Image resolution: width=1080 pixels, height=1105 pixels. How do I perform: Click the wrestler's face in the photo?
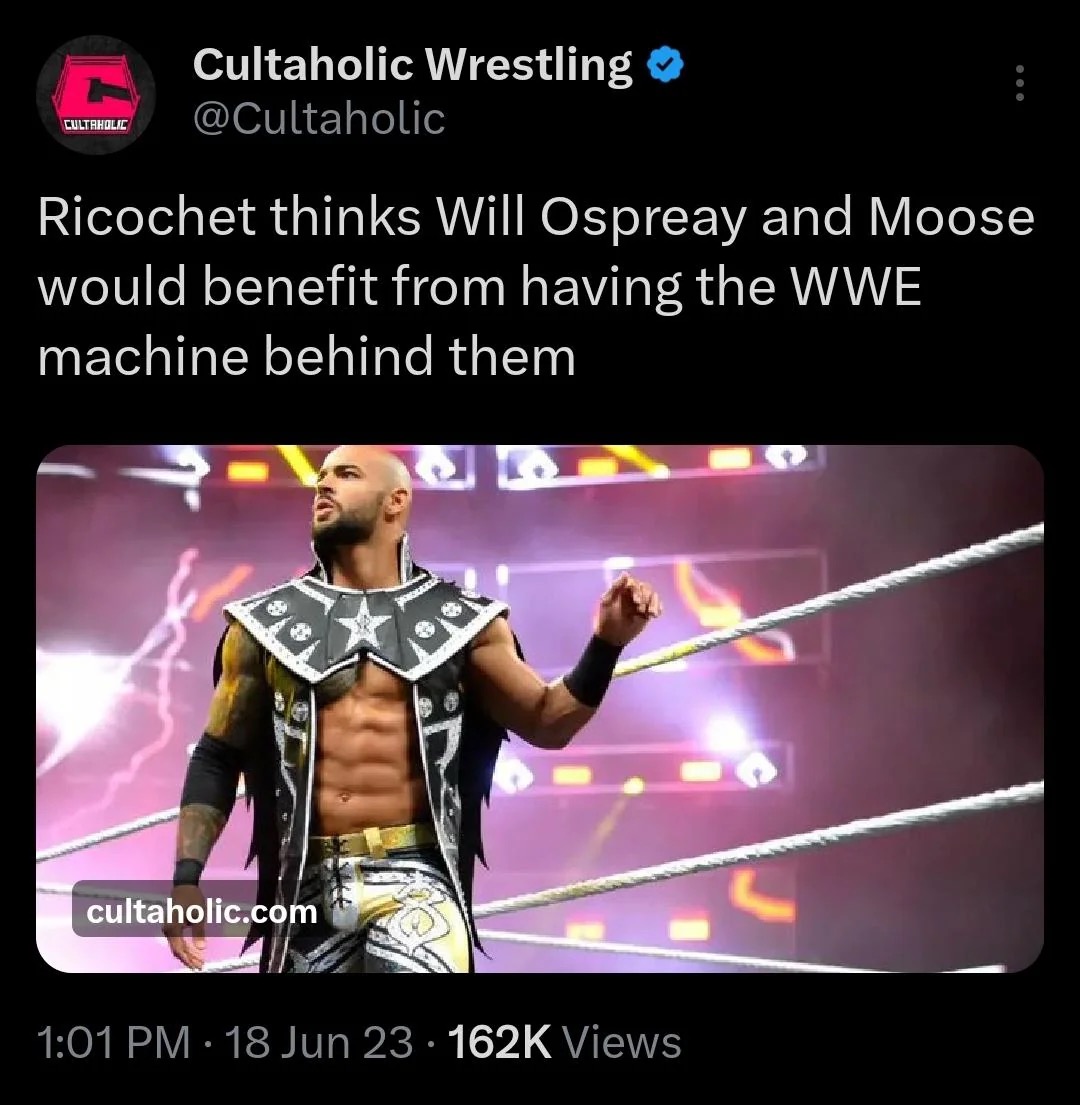[x=350, y=497]
